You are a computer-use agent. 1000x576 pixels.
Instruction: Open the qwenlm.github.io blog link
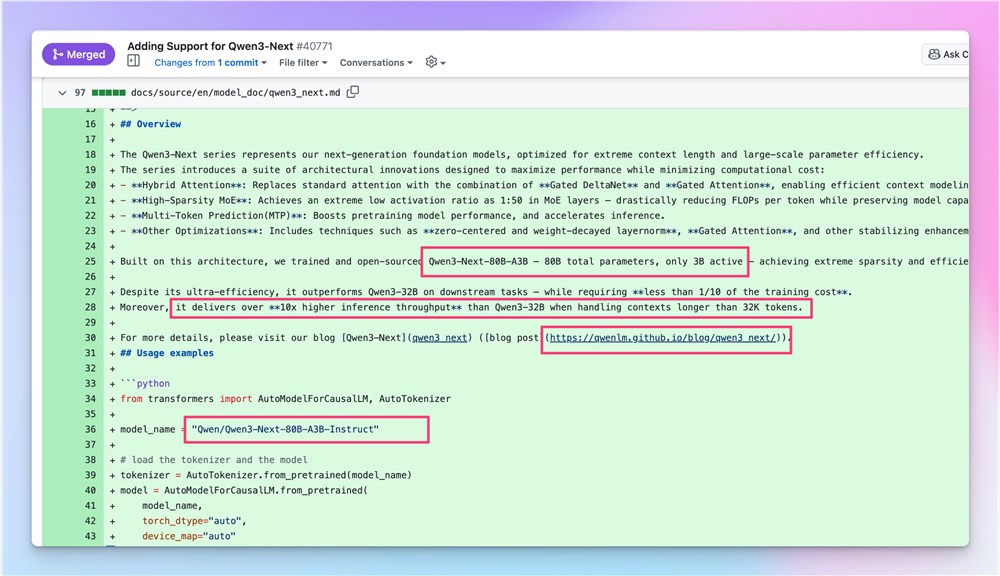tap(663, 337)
